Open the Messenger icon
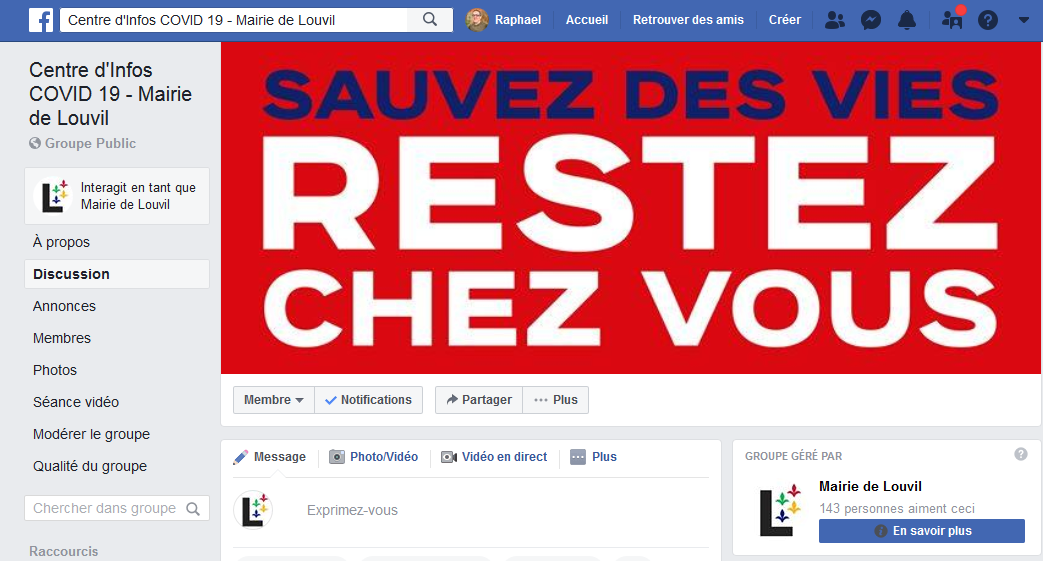The width and height of the screenshot is (1043, 561). point(871,21)
